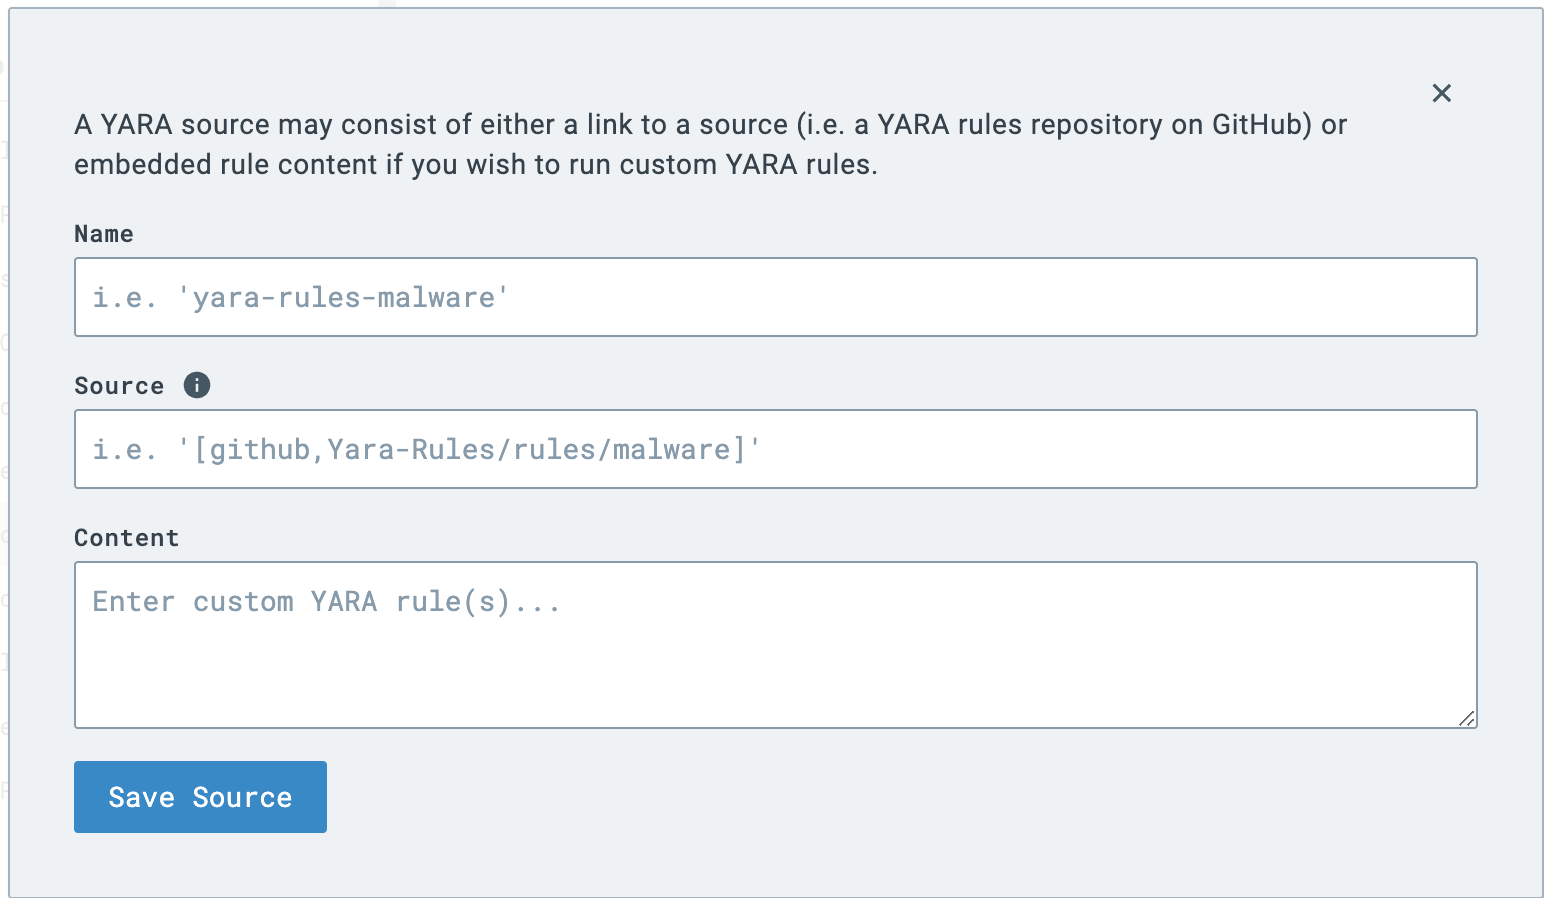This screenshot has height=898, width=1544.
Task: Tap the X to exit the YARA source form
Action: [1441, 93]
